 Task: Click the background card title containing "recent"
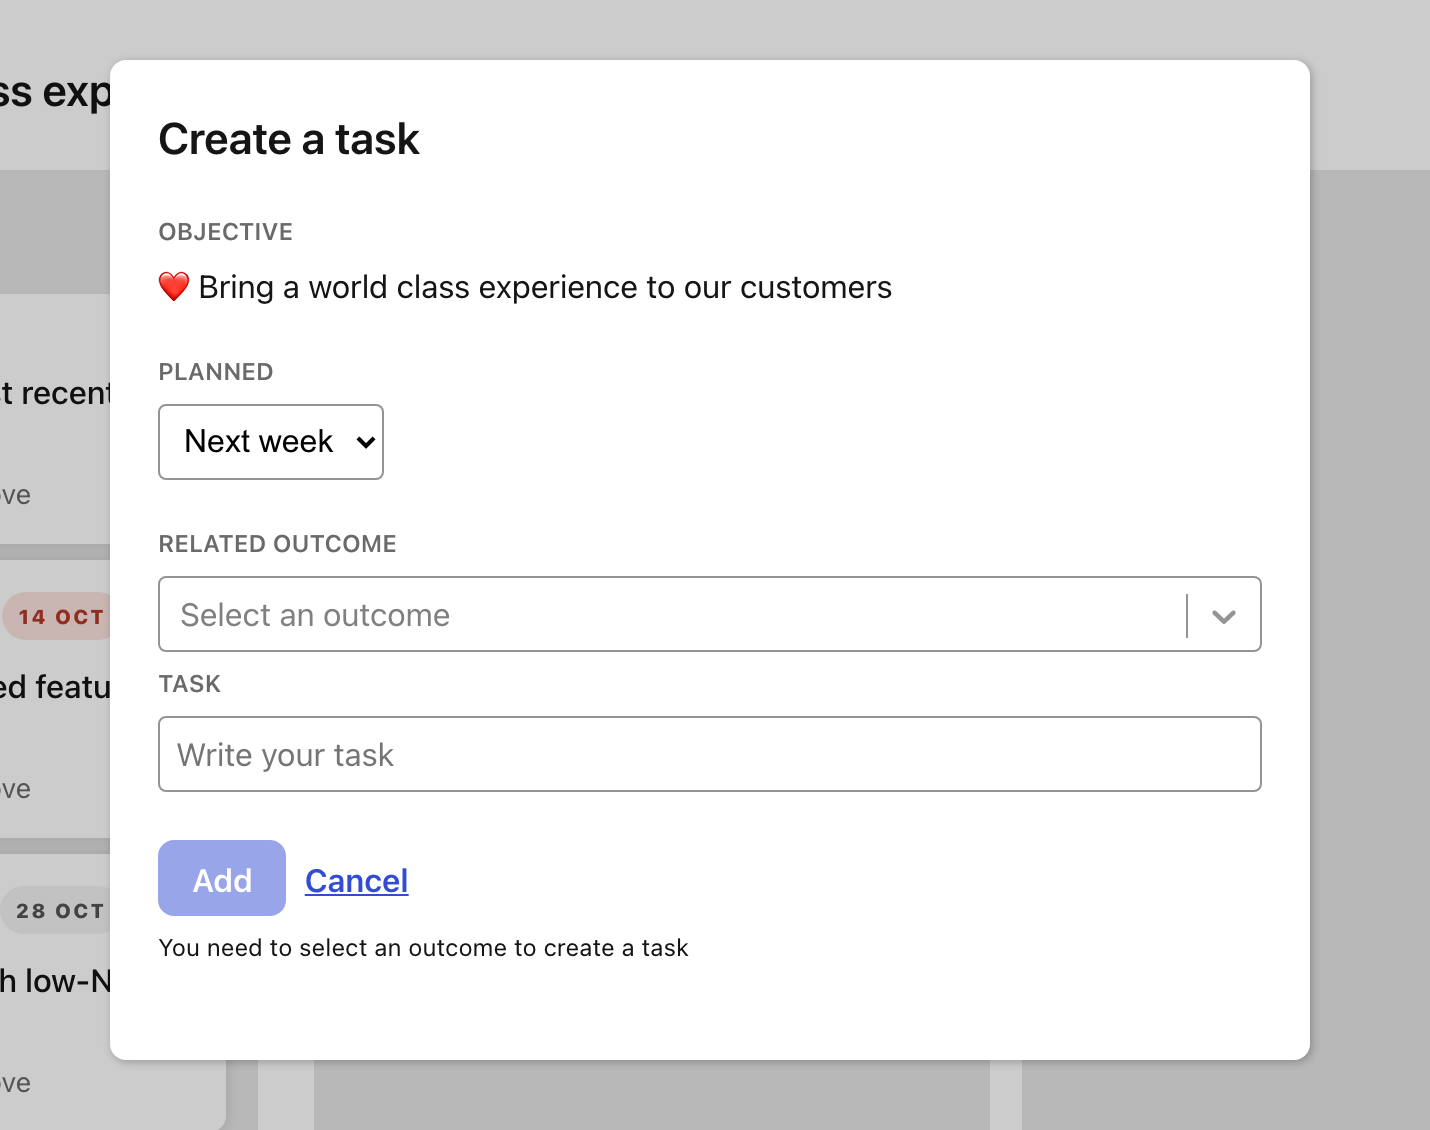point(55,393)
